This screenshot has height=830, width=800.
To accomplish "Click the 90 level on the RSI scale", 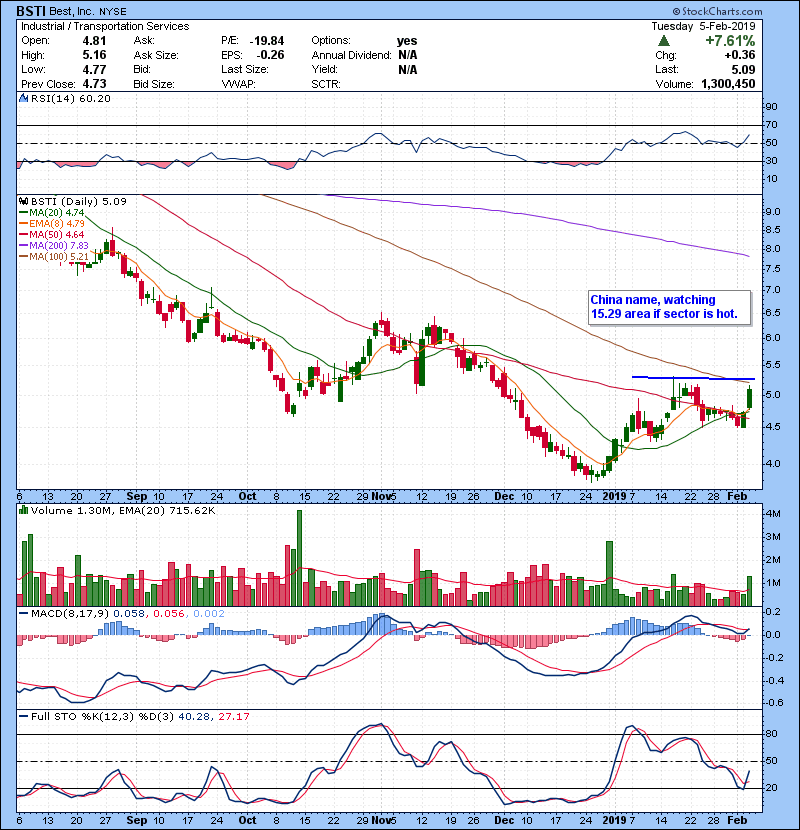I will pyautogui.click(x=771, y=107).
